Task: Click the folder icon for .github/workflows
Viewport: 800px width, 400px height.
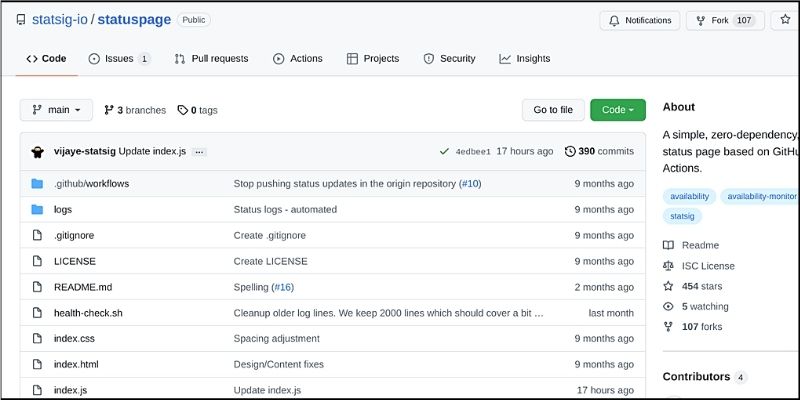Action: pyautogui.click(x=37, y=183)
